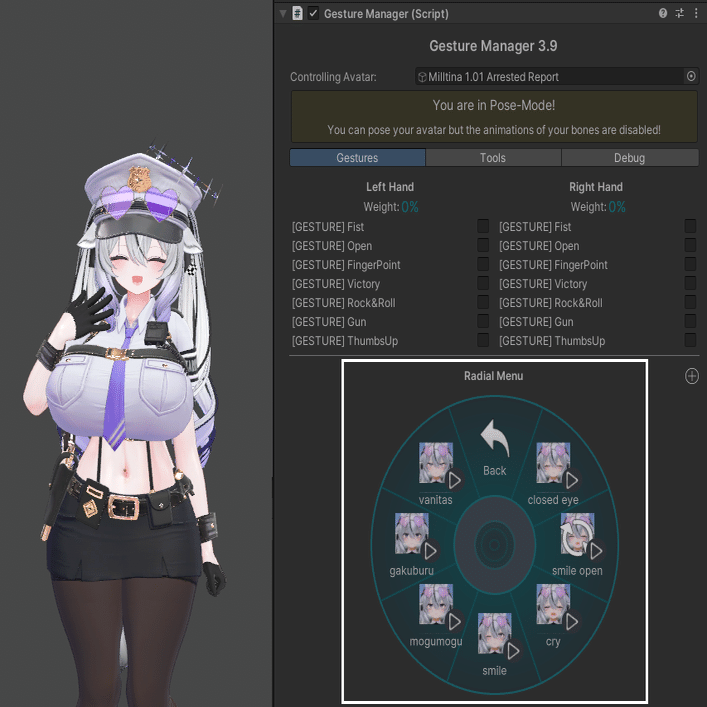
Task: Click the Right Hand column heading
Action: [596, 187]
